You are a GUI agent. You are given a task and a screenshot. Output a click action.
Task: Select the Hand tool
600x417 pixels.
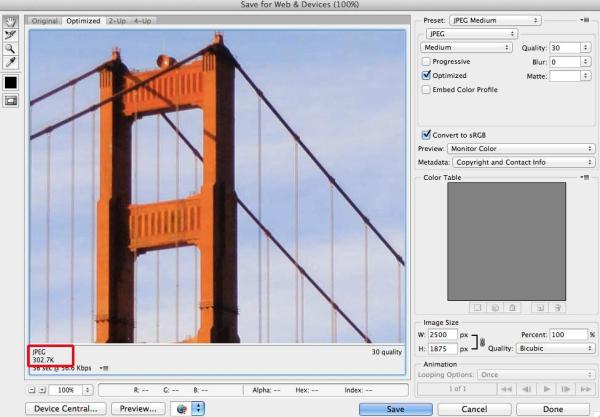[x=11, y=20]
